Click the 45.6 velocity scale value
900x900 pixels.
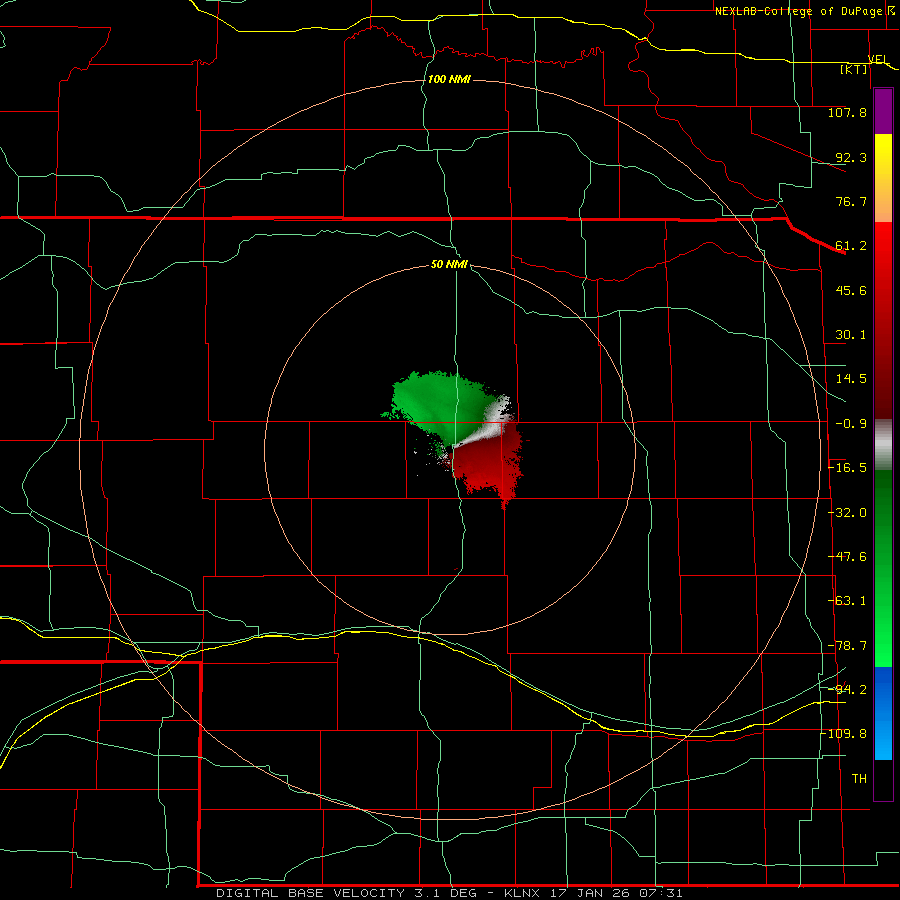point(851,290)
